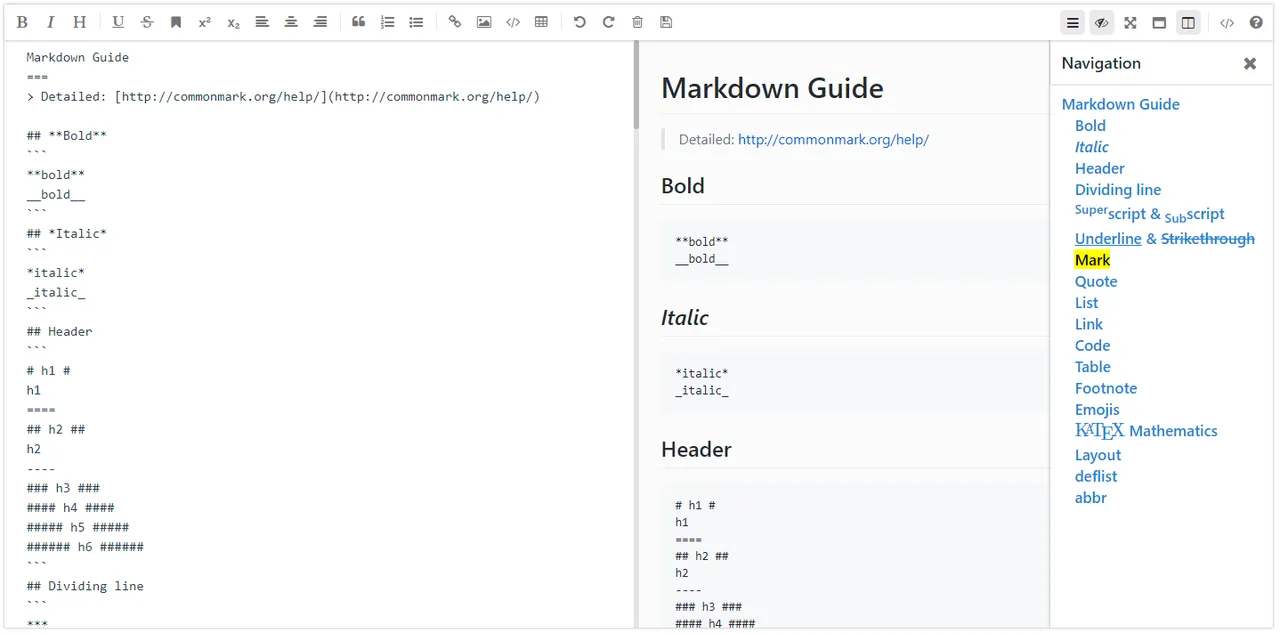The width and height of the screenshot is (1280, 634).
Task: View HTML source with the right code icon
Action: [1227, 22]
